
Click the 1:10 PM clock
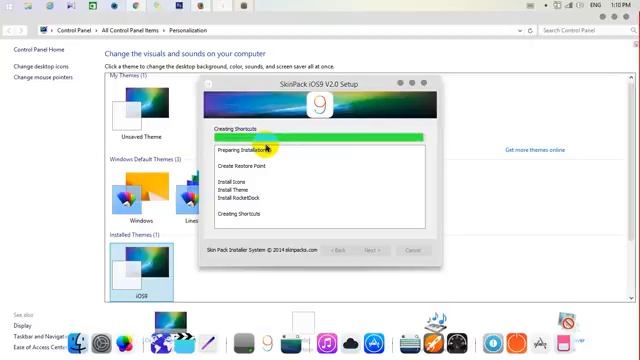620,5
